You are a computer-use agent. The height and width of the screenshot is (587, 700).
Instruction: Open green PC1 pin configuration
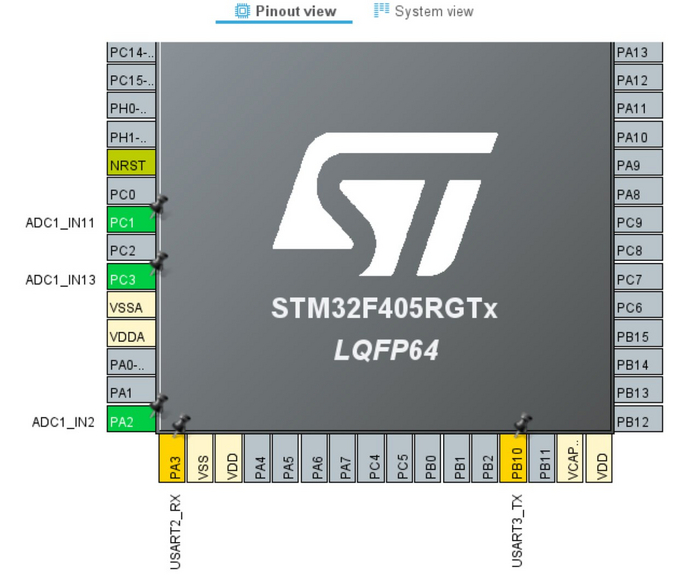point(131,222)
